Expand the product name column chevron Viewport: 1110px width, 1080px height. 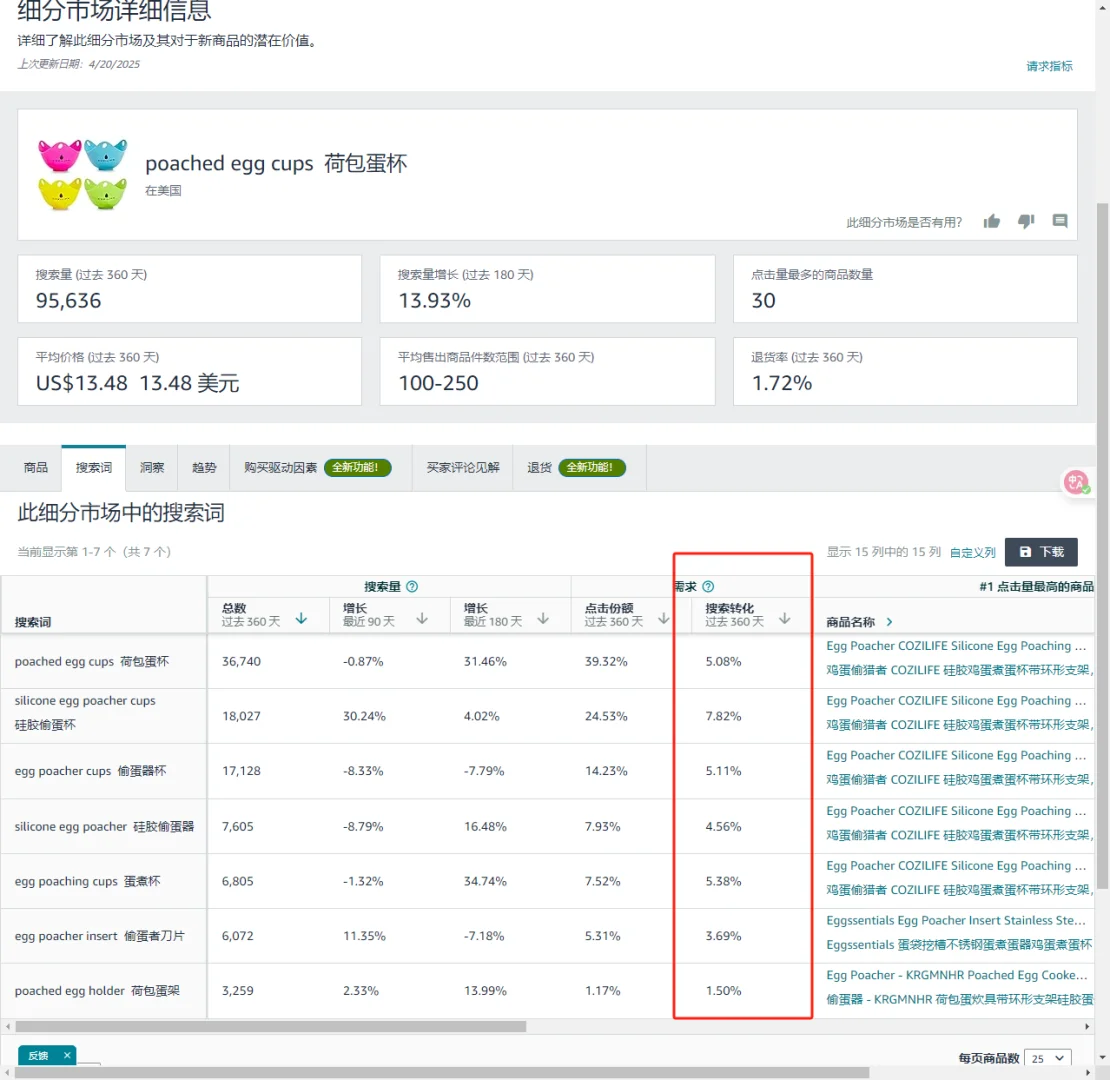(x=889, y=621)
